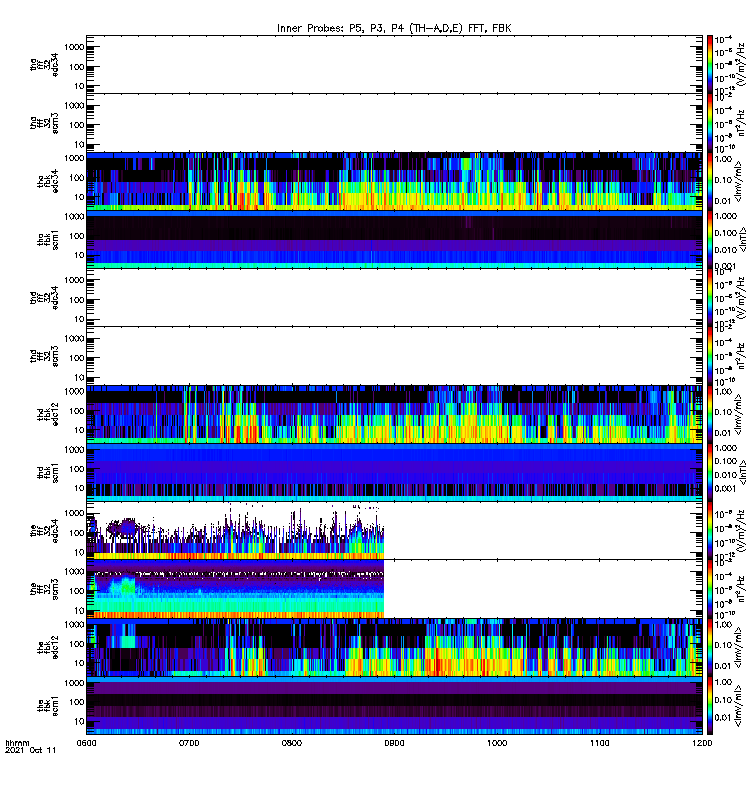Click the color bar beside the fbk scm1
Viewport: 750px width, 800px height.
[x=710, y=706]
